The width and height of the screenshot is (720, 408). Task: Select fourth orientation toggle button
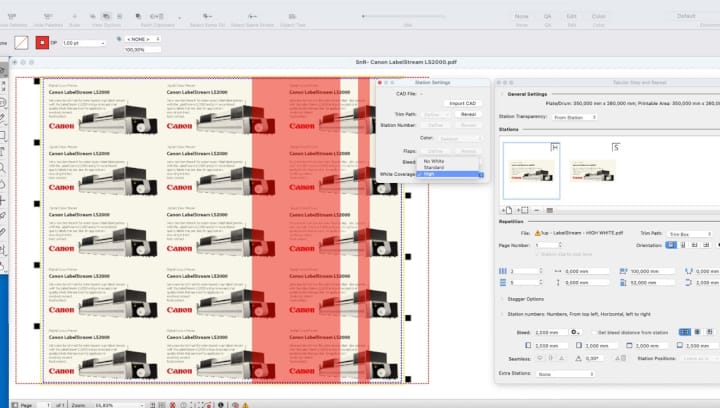(x=706, y=245)
